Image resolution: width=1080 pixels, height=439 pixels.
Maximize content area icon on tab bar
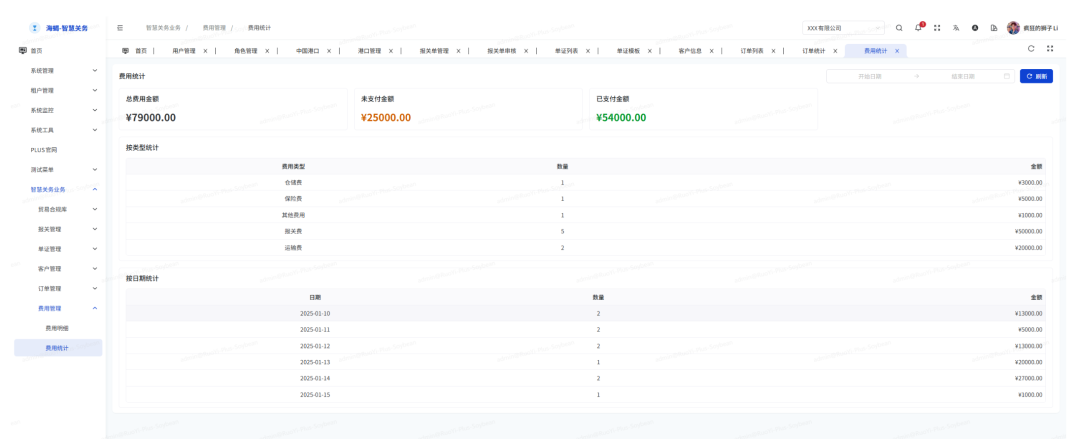[1050, 49]
